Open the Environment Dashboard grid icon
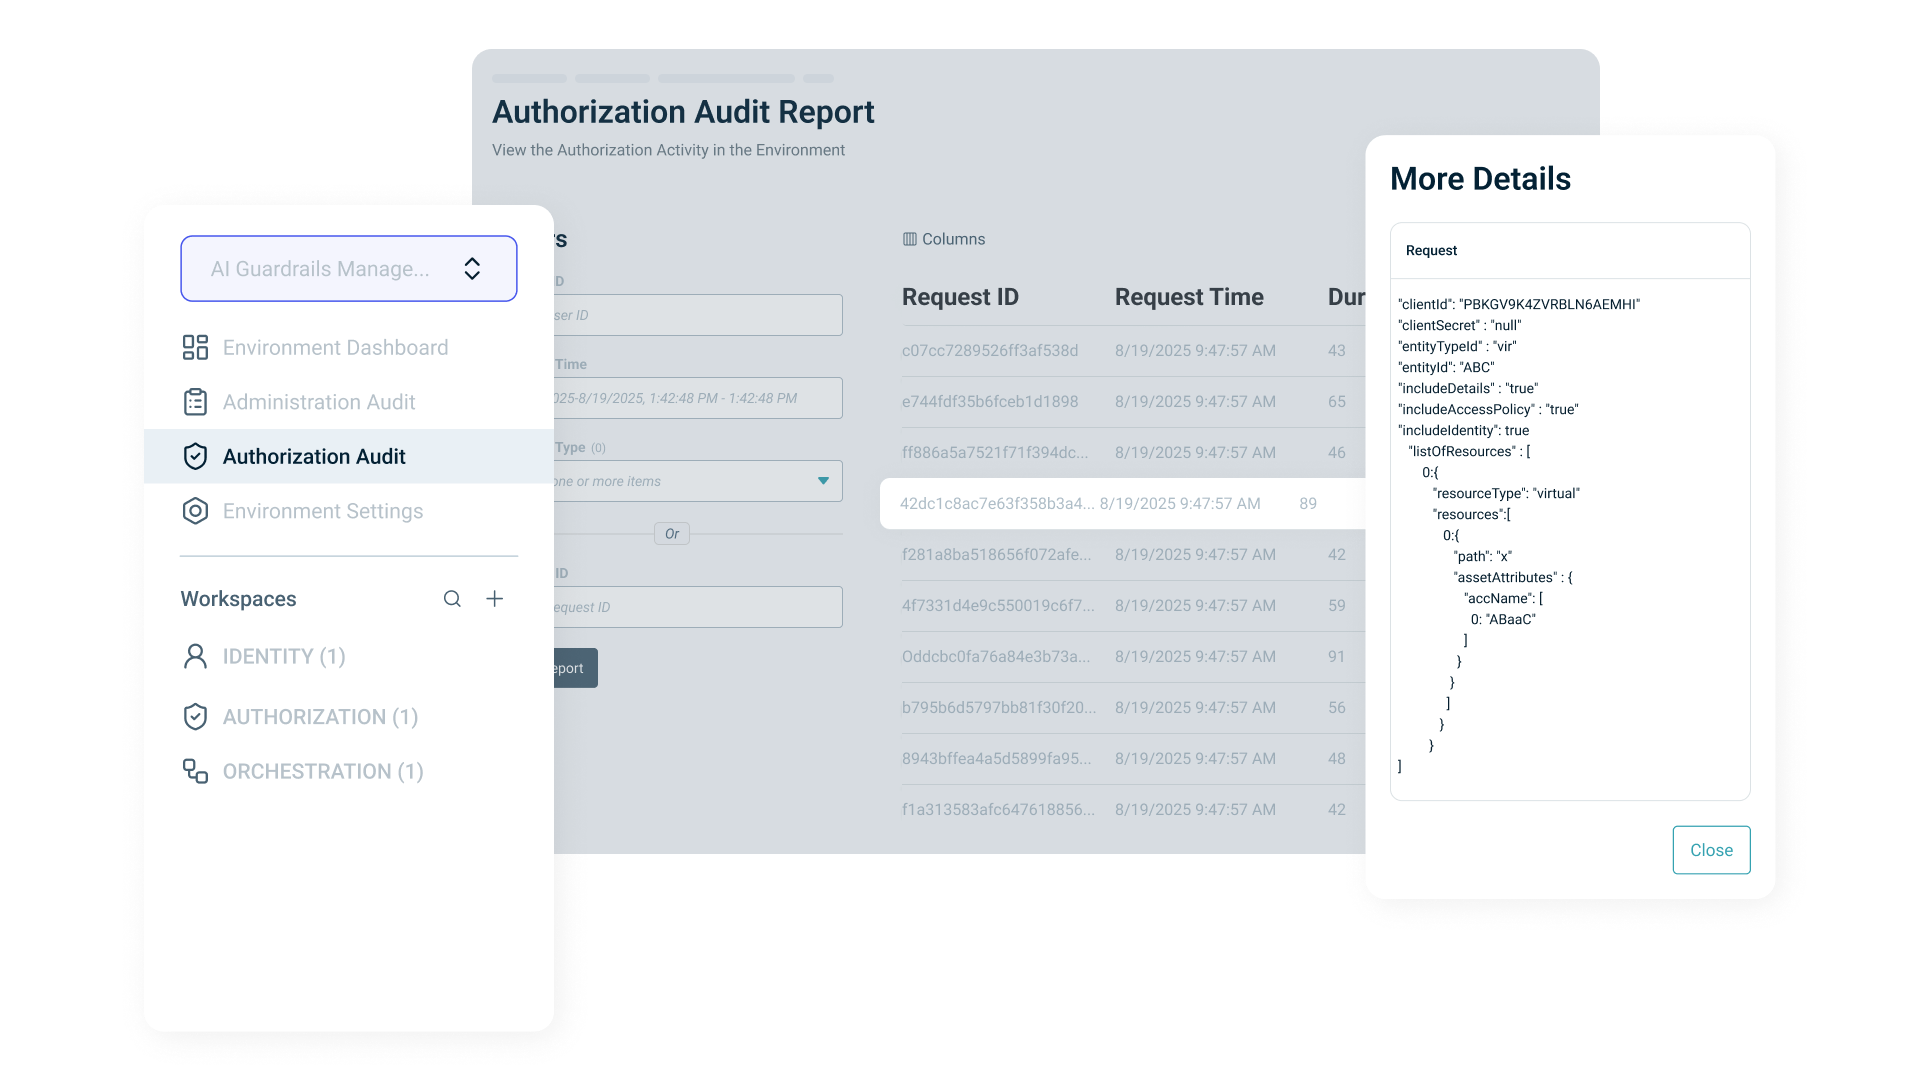 click(195, 347)
